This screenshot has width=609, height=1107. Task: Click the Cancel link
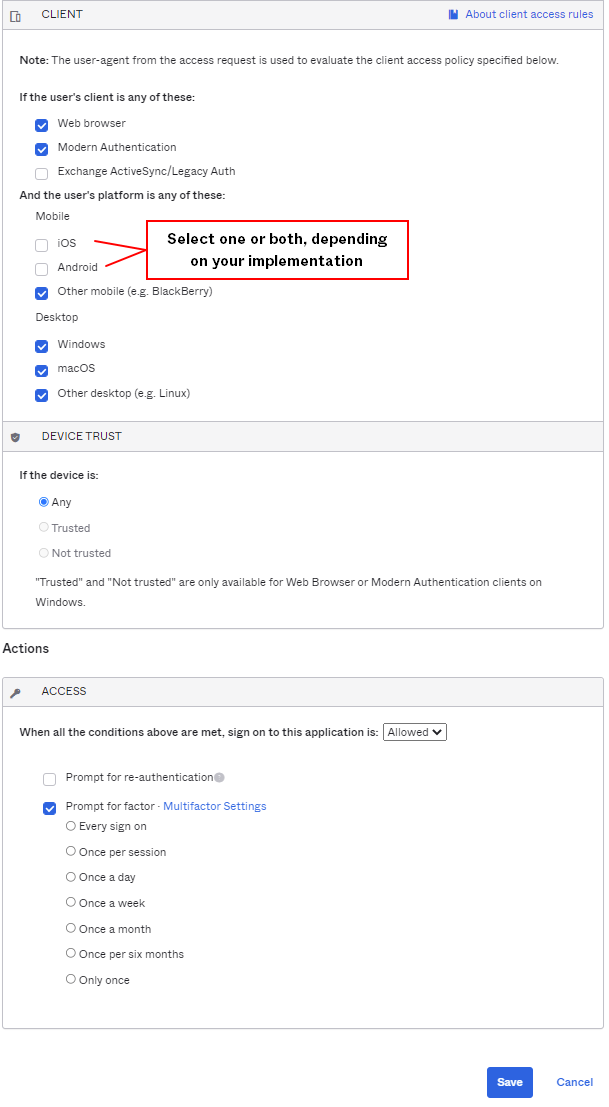coord(574,1082)
